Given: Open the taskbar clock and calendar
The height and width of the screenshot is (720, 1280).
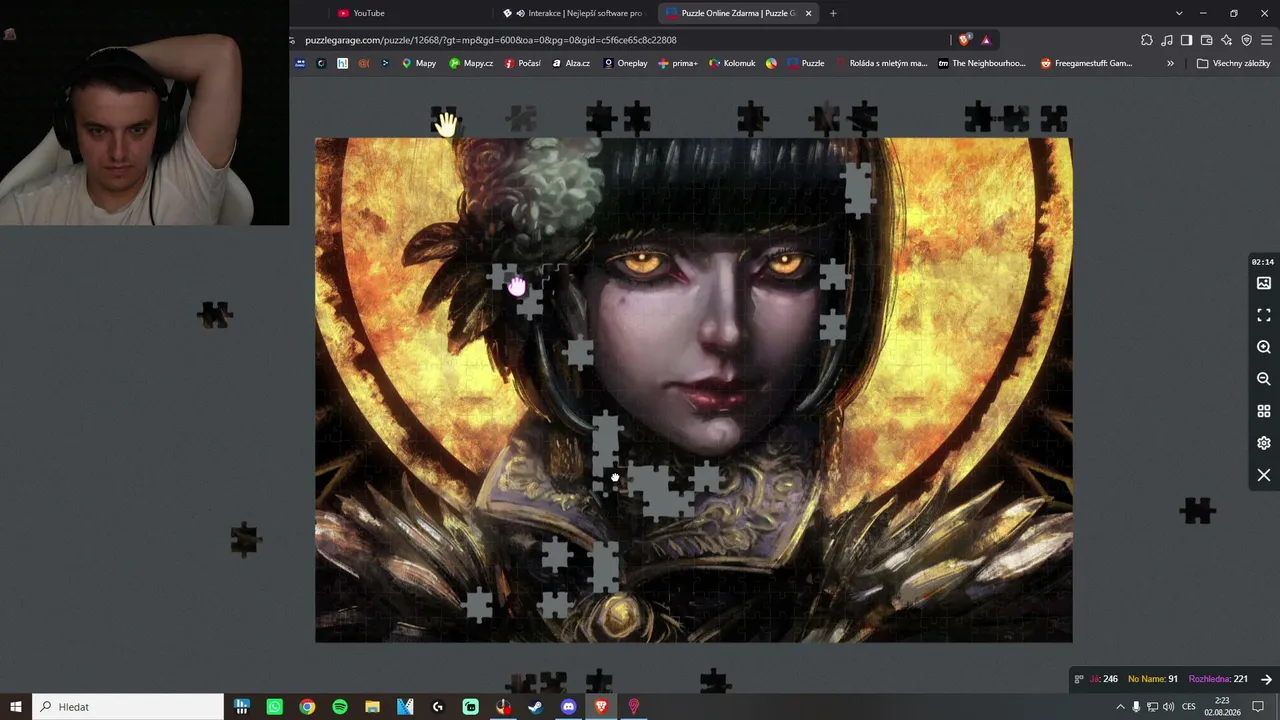Looking at the screenshot, I should click(x=1222, y=707).
